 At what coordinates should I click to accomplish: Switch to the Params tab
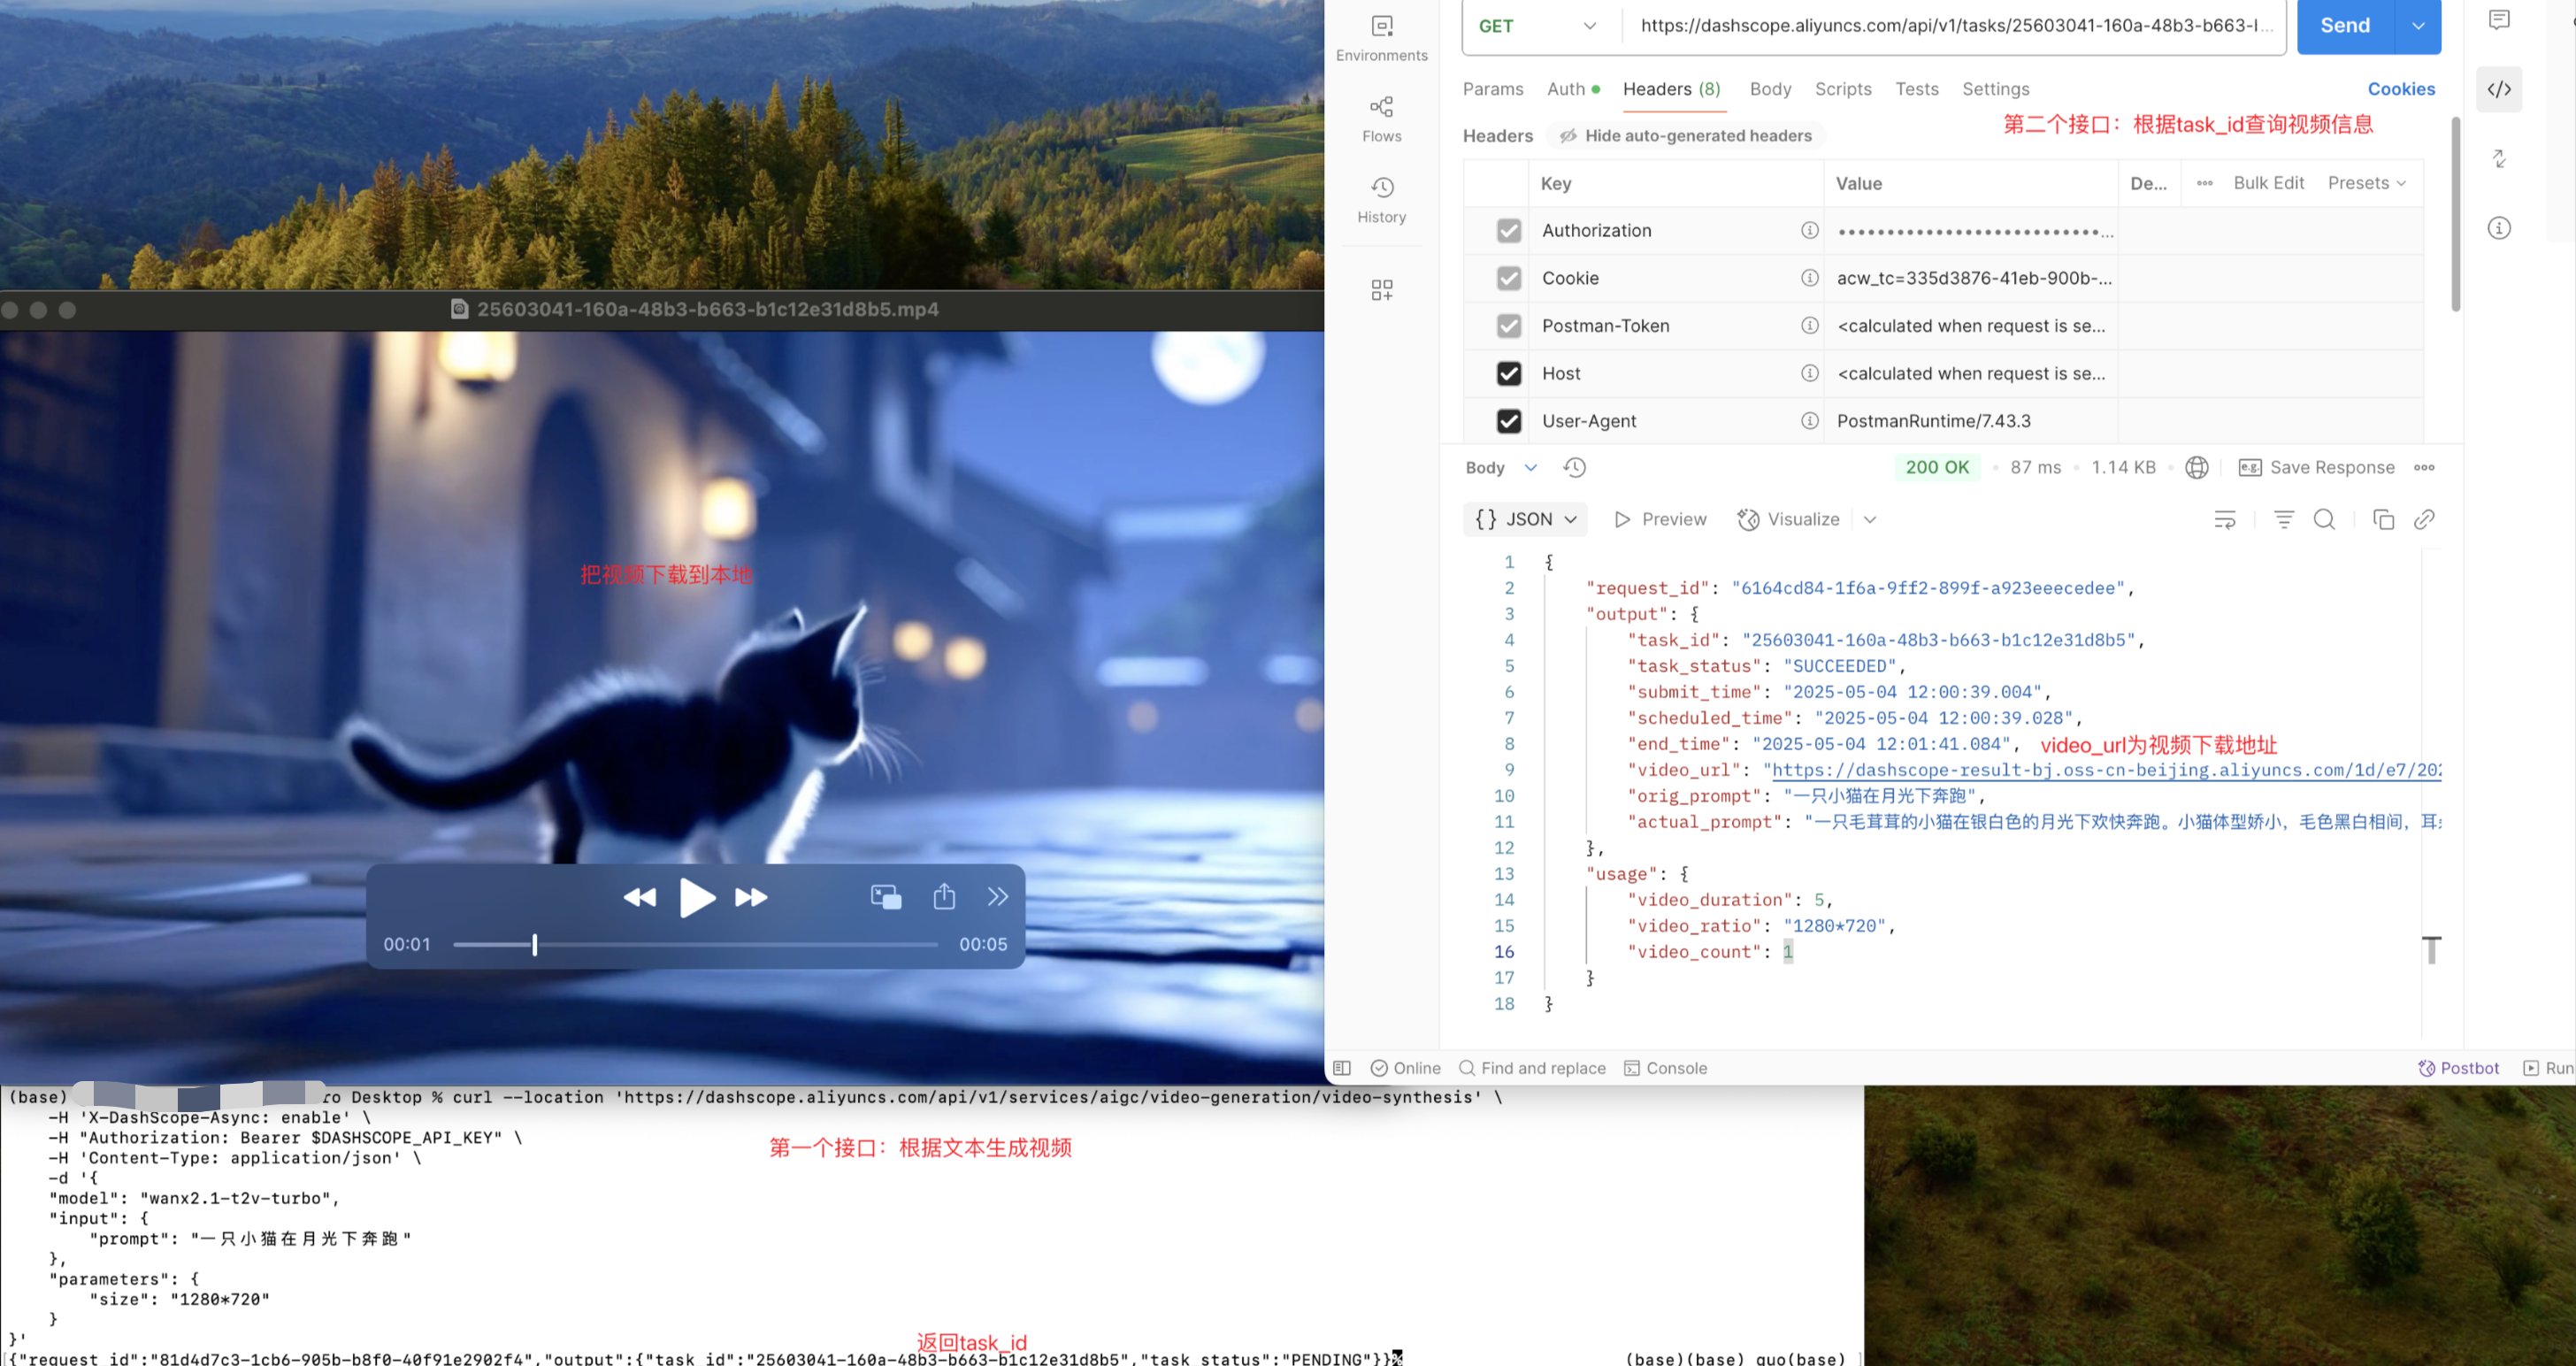[1492, 89]
